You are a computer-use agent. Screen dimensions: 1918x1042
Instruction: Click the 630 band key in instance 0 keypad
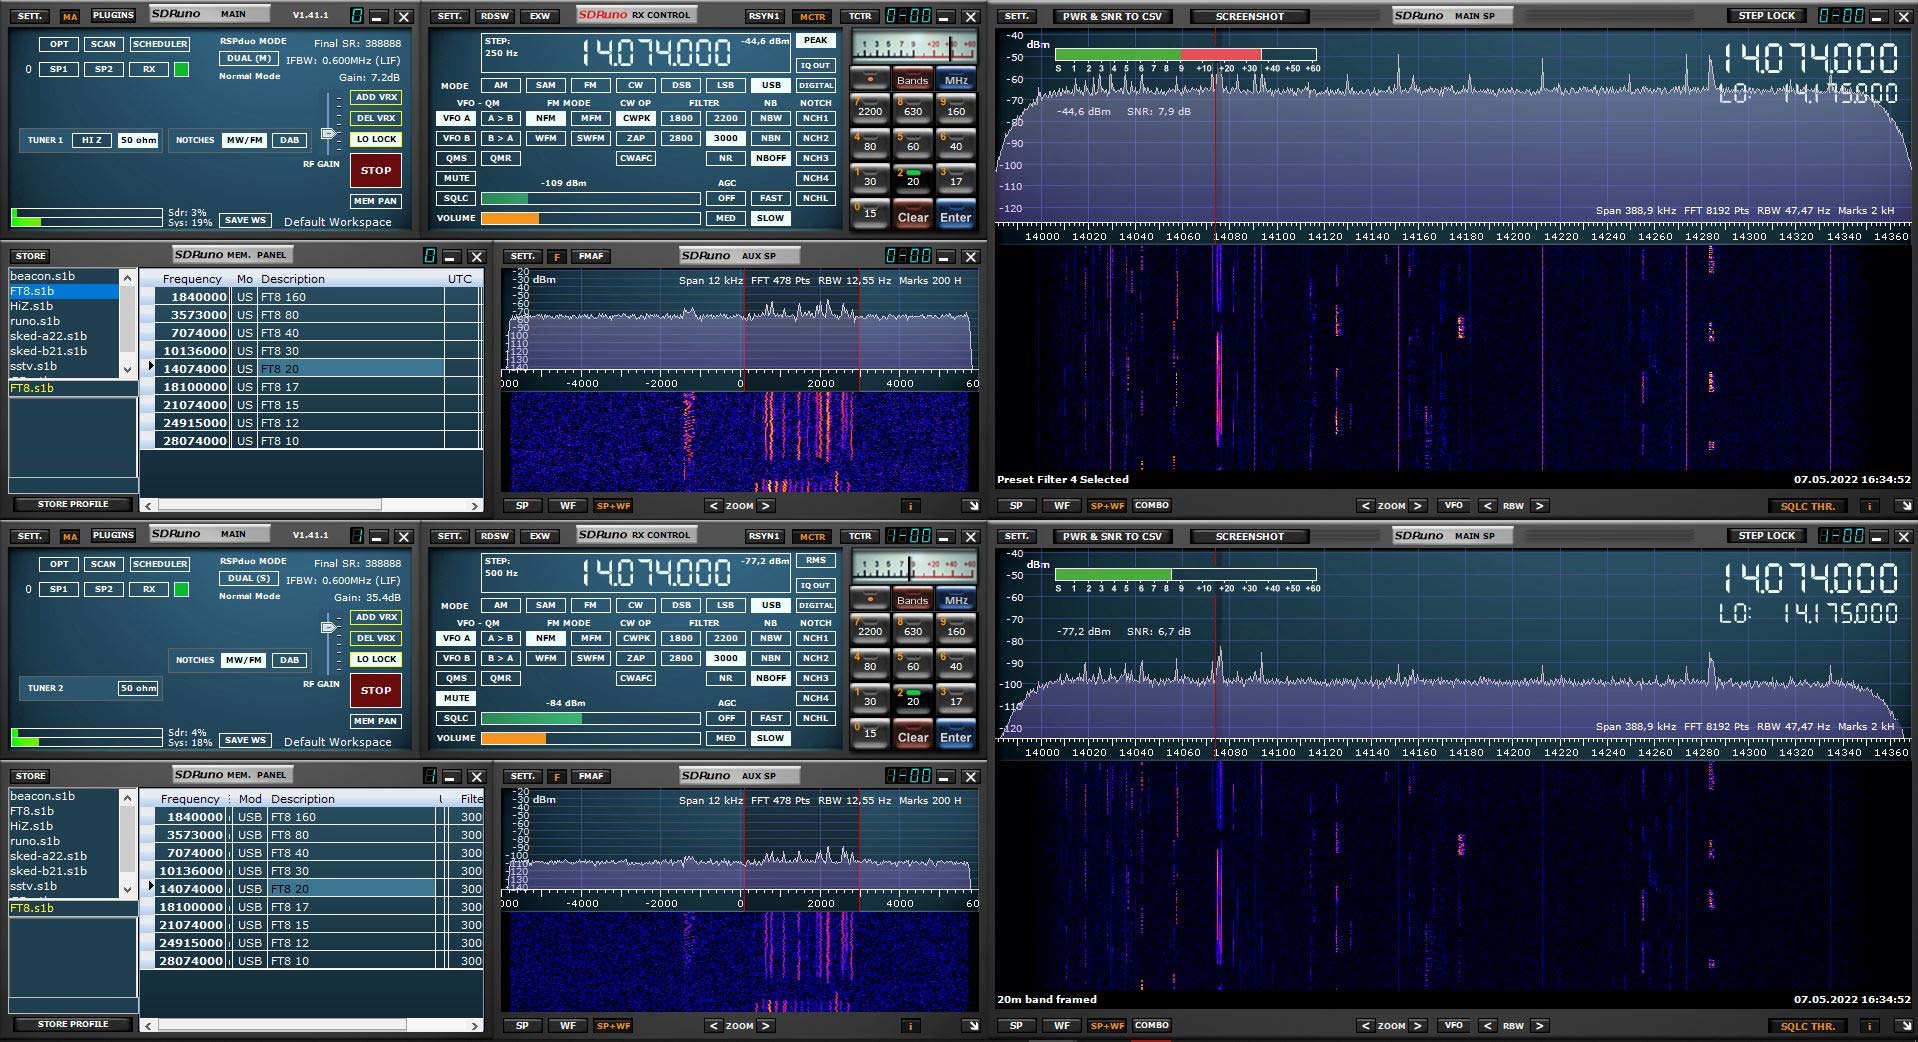(913, 107)
